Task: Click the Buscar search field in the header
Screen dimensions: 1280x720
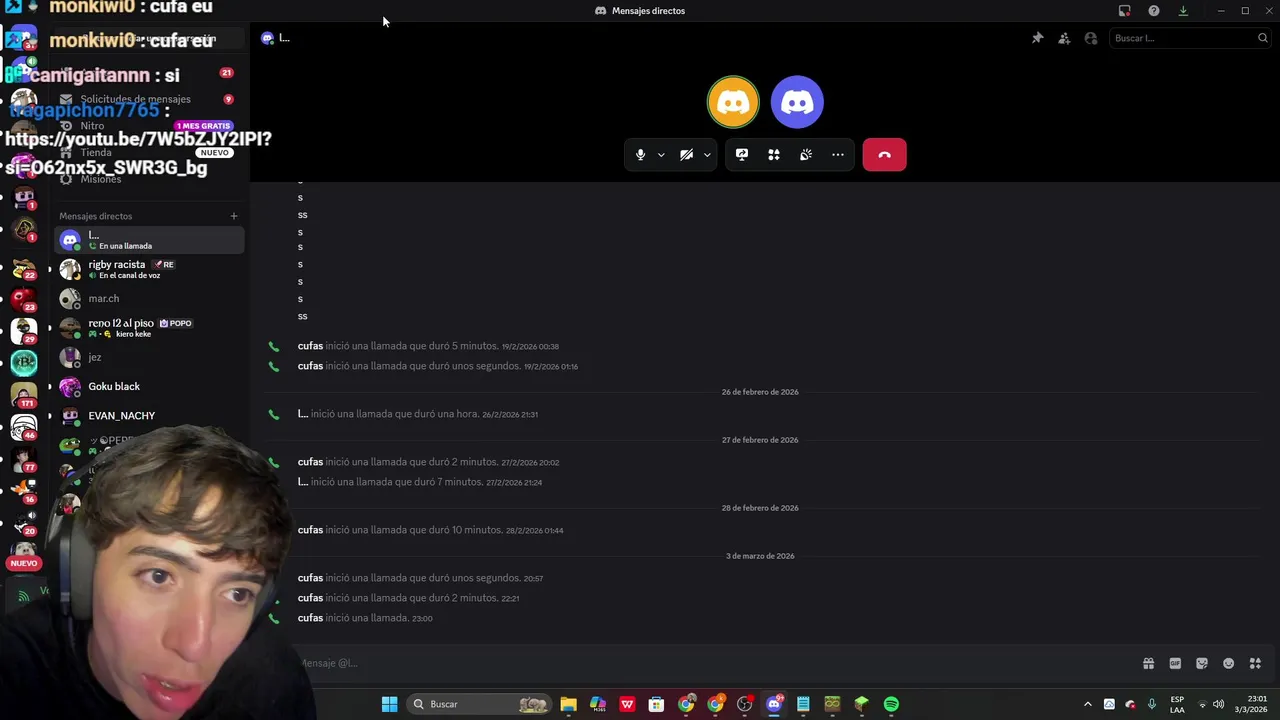Action: click(1190, 38)
